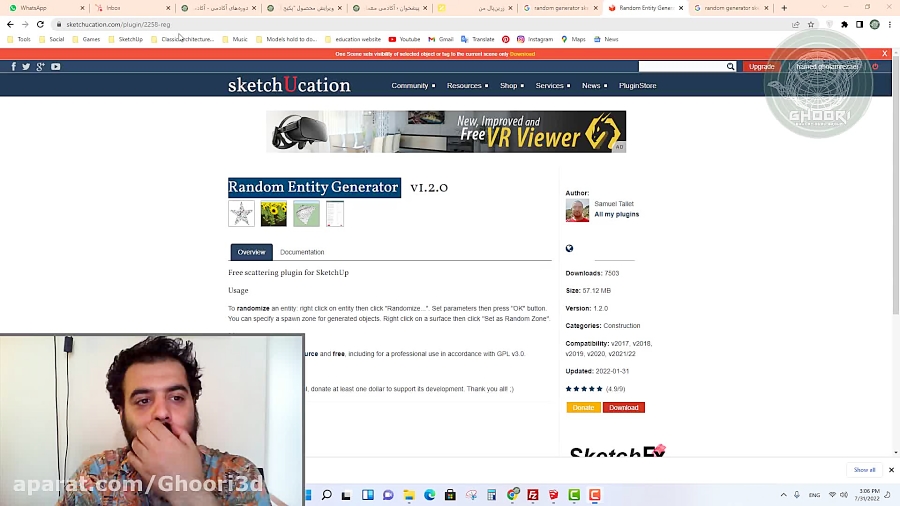Open the Youtube bookmark
The height and width of the screenshot is (506, 900).
click(404, 39)
